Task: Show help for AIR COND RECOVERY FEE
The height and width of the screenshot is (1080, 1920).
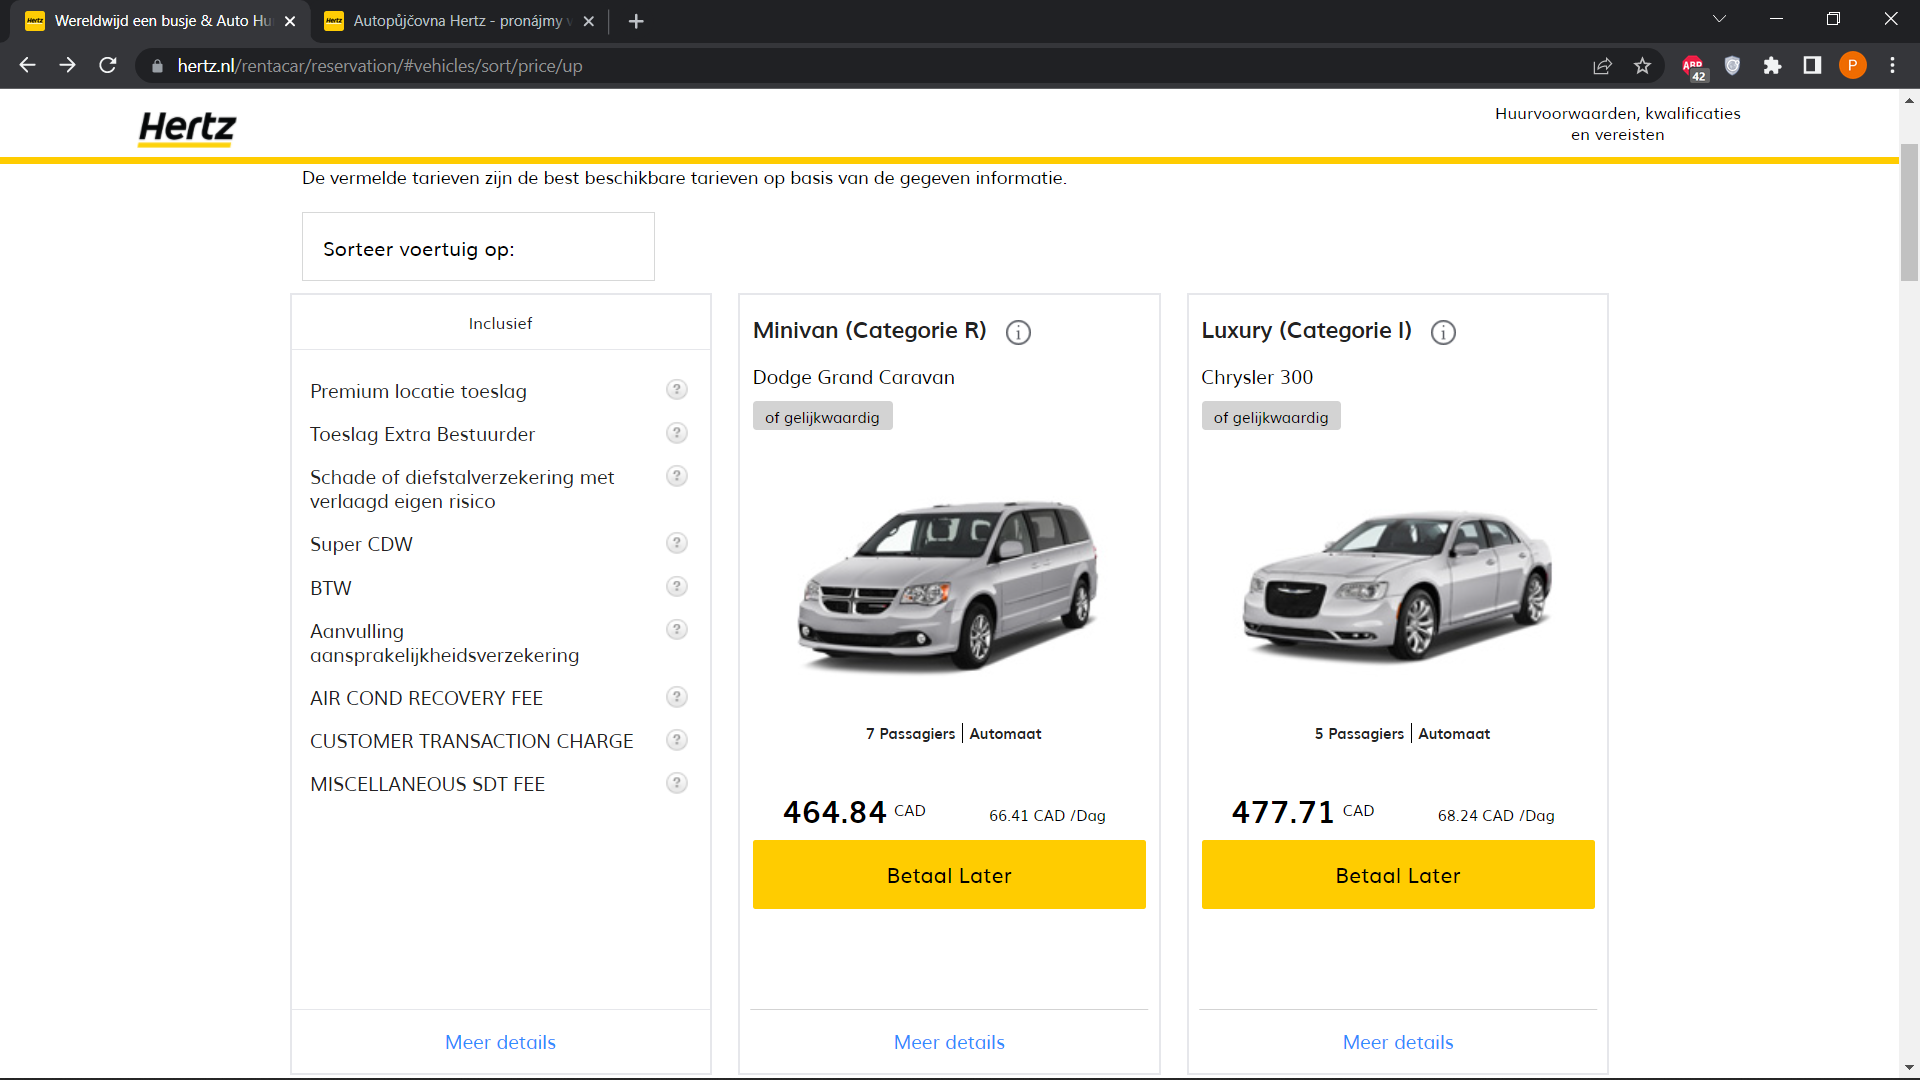Action: [677, 697]
